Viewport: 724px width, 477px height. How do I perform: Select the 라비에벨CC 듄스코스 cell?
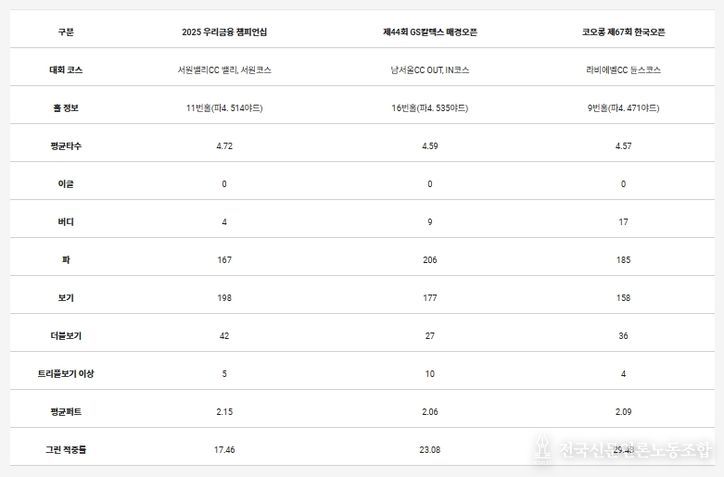(x=623, y=70)
